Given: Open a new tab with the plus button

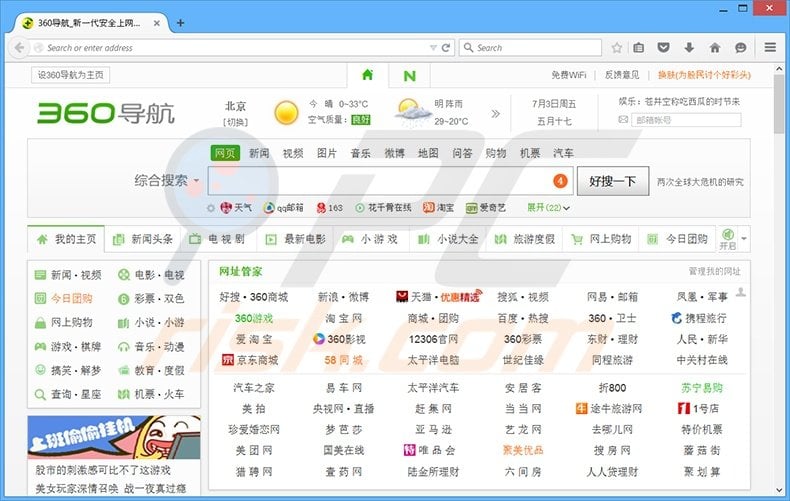Looking at the screenshot, I should [x=180, y=23].
